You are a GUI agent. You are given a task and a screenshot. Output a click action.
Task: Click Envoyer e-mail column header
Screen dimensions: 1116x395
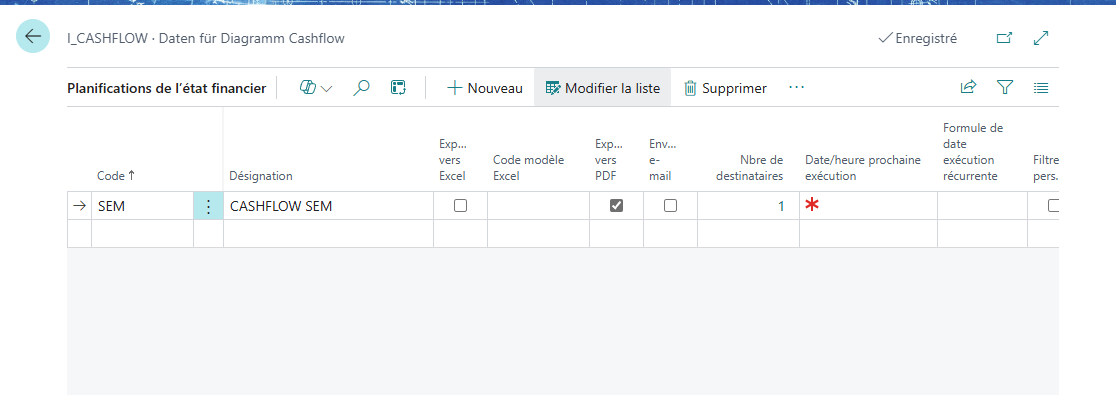[663, 159]
